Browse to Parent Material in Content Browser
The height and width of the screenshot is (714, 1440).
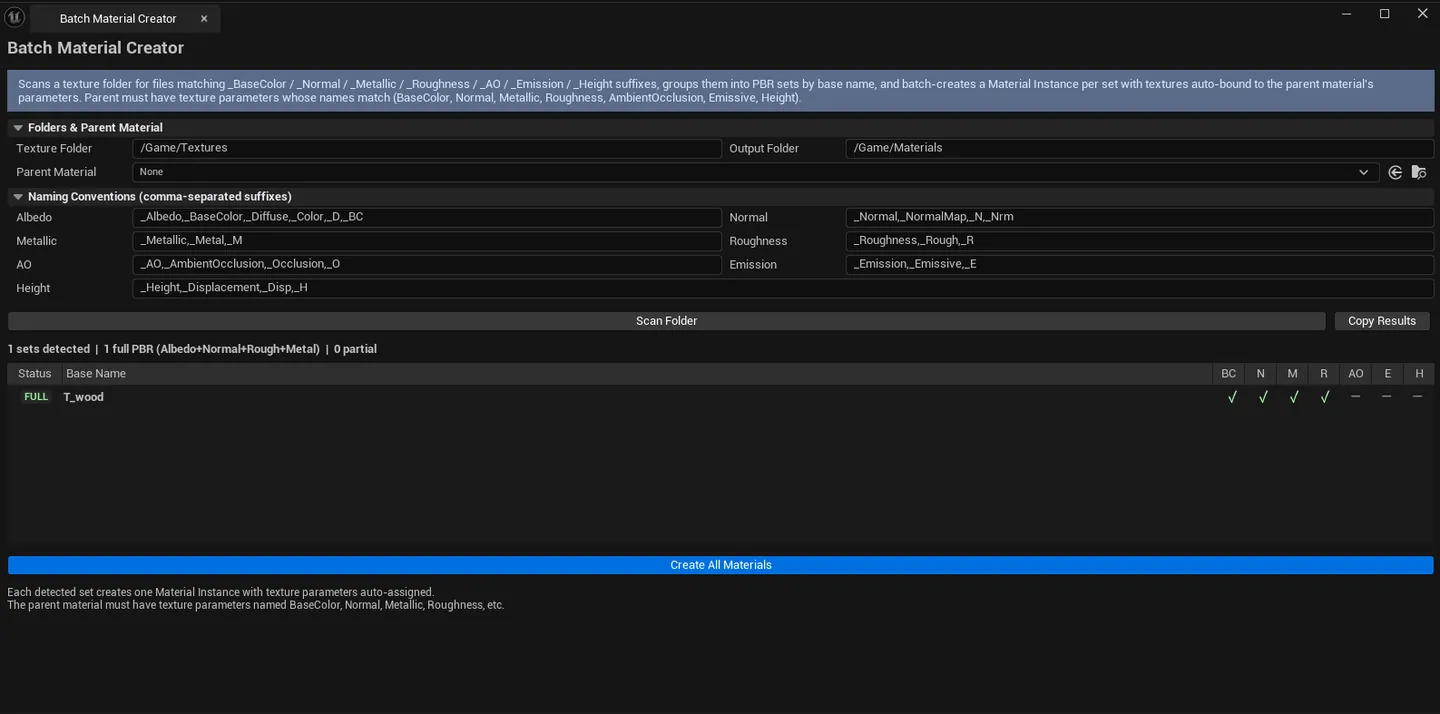(x=1419, y=172)
